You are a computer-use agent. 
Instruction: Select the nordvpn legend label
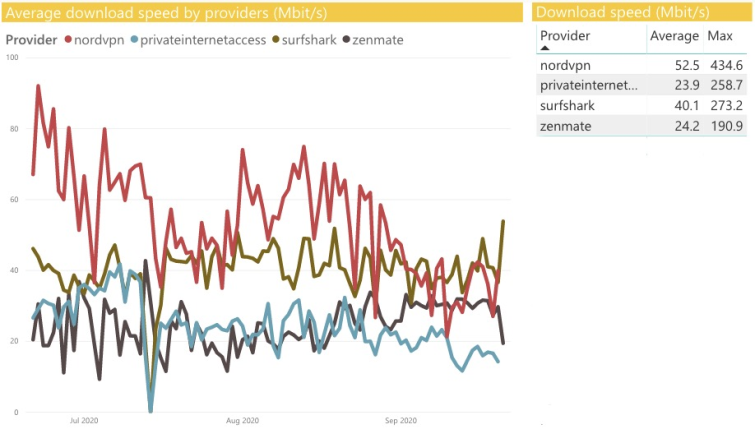tap(99, 40)
